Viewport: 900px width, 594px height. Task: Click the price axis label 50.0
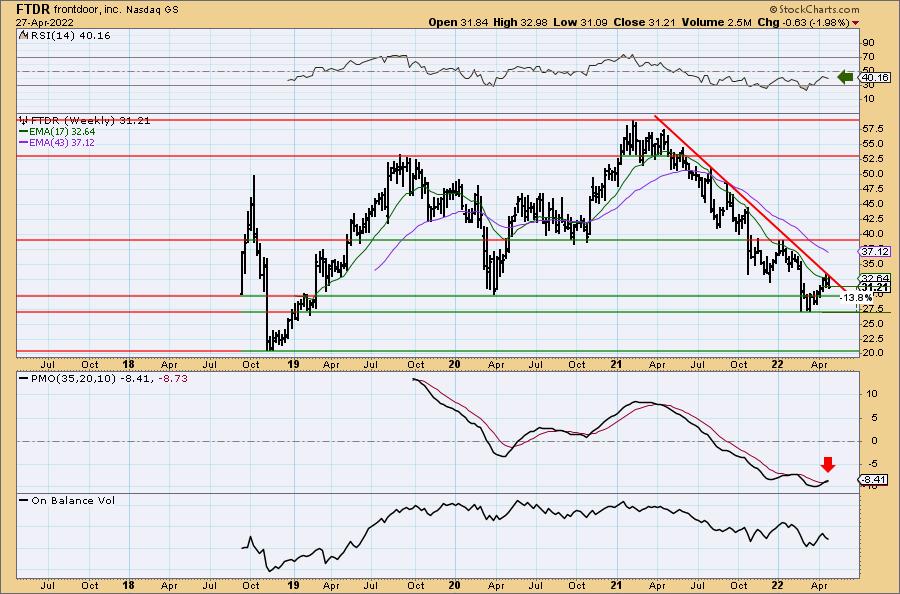(x=872, y=174)
